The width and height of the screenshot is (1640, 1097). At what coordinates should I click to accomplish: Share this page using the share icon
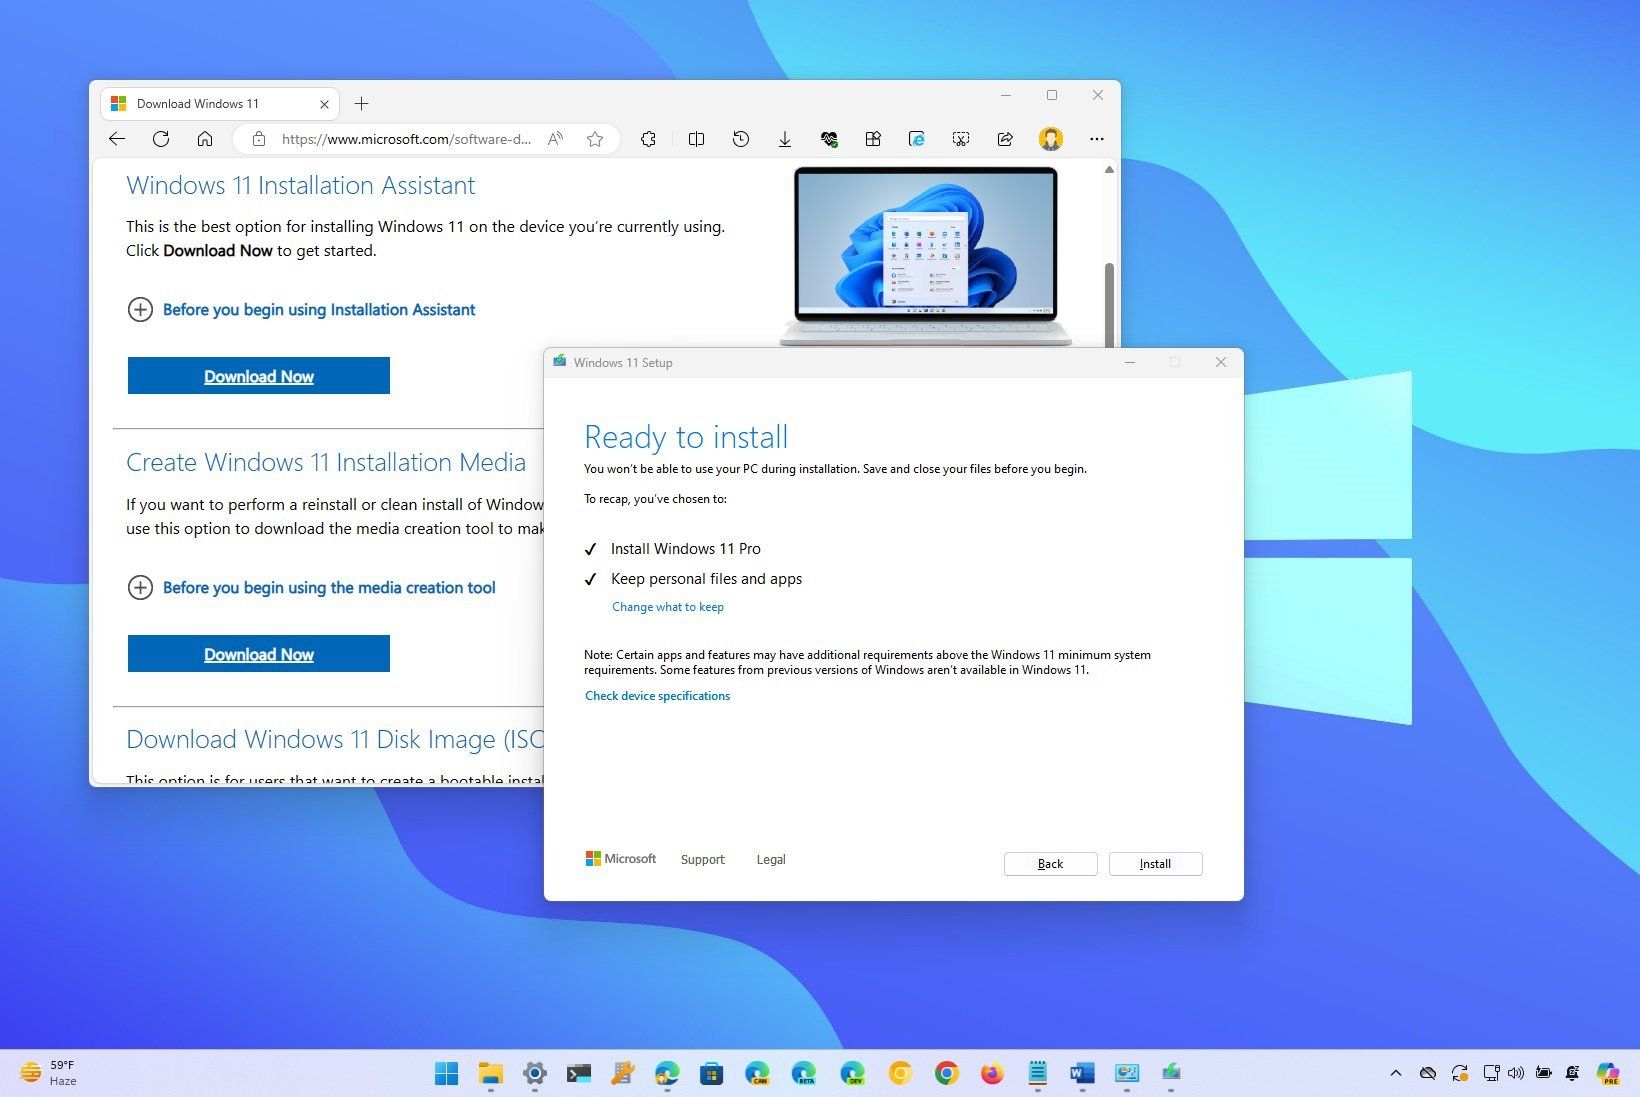[1005, 139]
